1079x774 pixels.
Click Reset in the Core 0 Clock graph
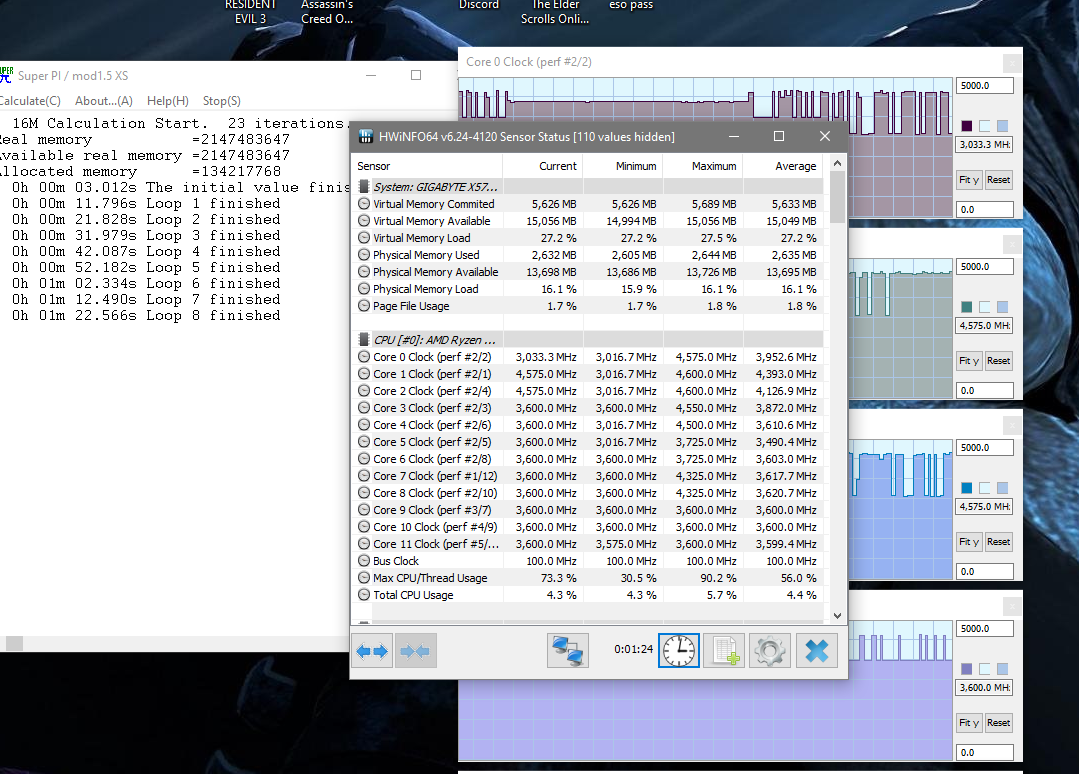(998, 180)
